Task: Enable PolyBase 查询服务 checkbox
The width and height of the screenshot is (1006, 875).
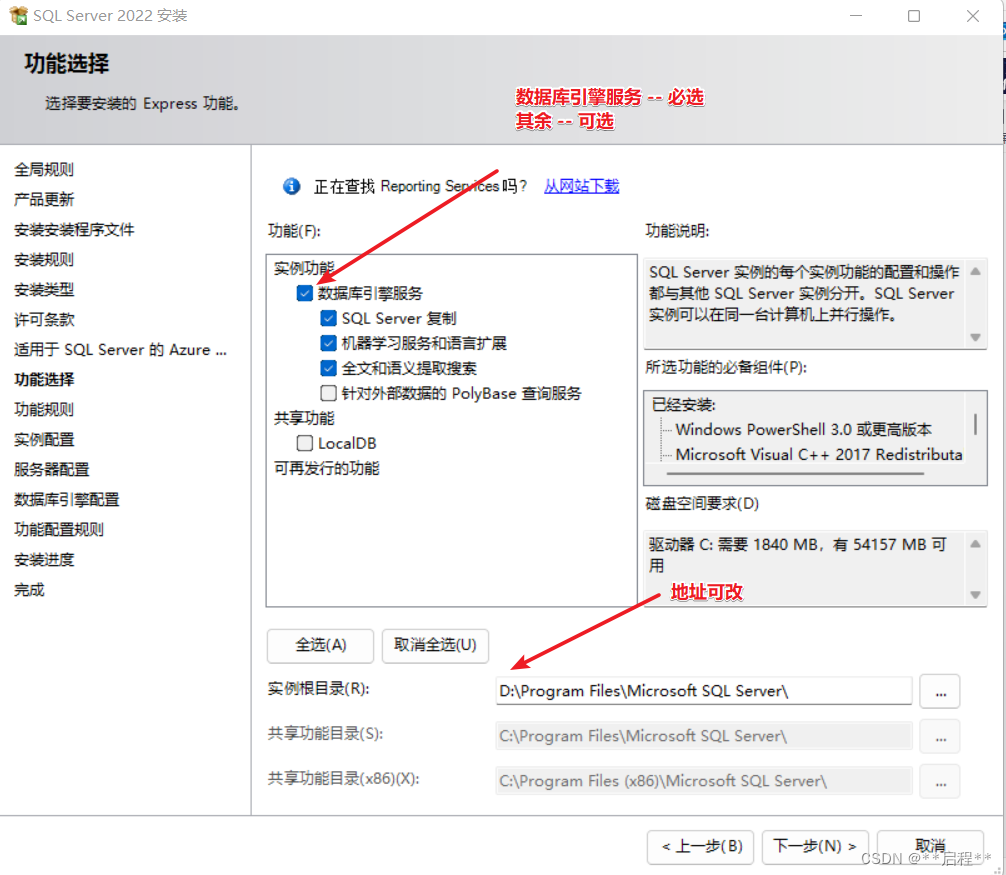Action: pyautogui.click(x=328, y=393)
